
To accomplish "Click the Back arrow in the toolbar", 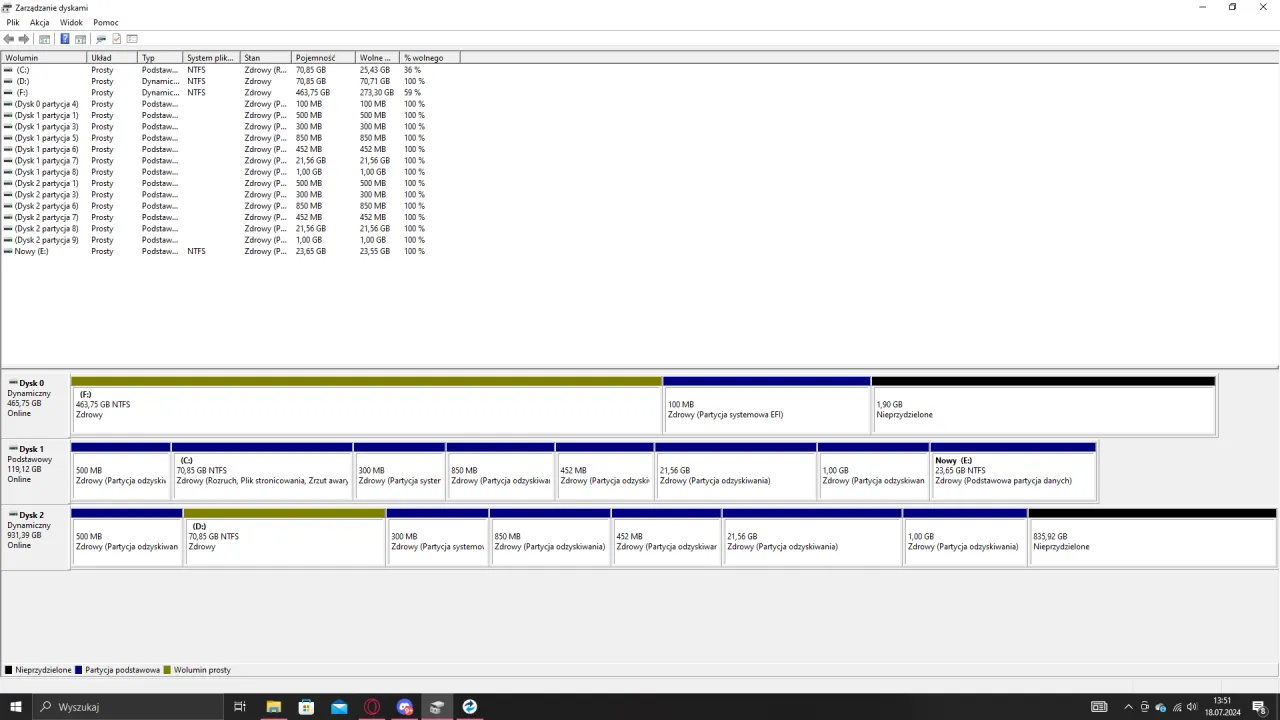I will 9,39.
